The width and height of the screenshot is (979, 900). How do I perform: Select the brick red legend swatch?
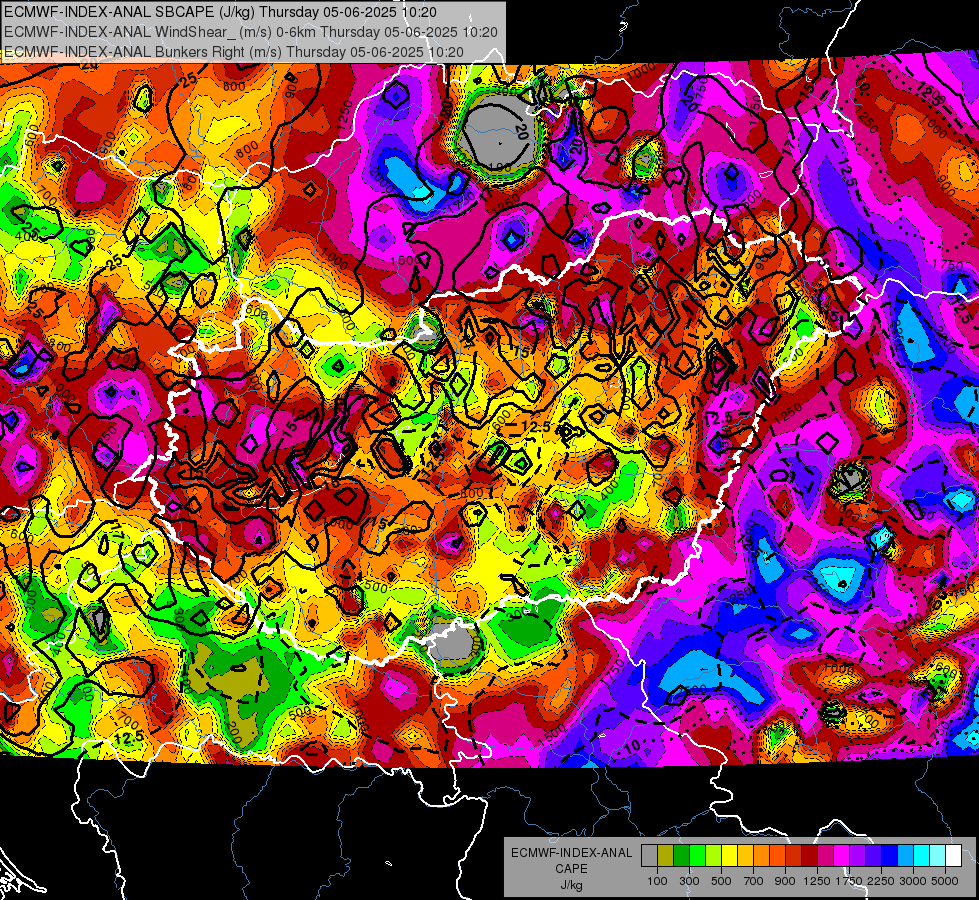pyautogui.click(x=794, y=856)
